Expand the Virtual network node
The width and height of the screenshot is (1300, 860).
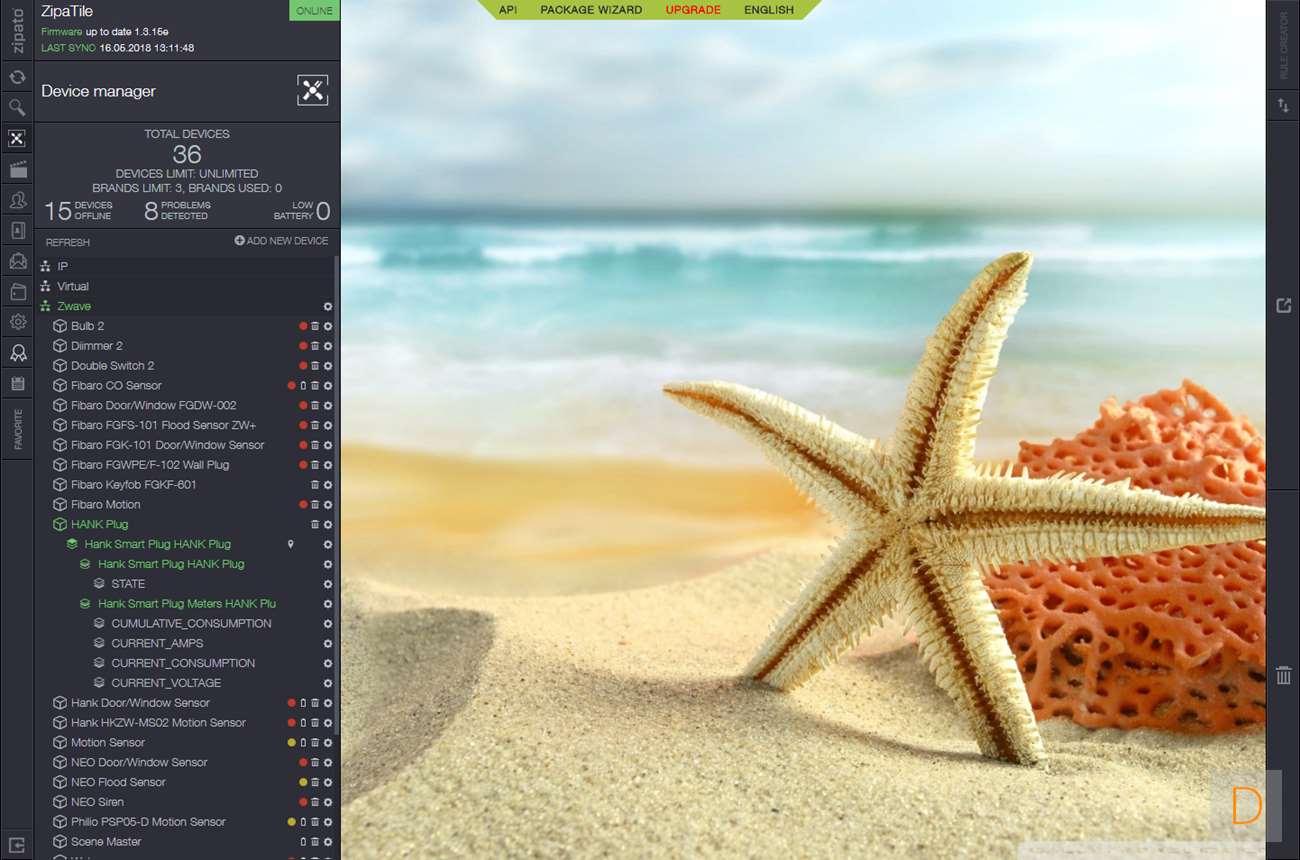click(x=72, y=286)
